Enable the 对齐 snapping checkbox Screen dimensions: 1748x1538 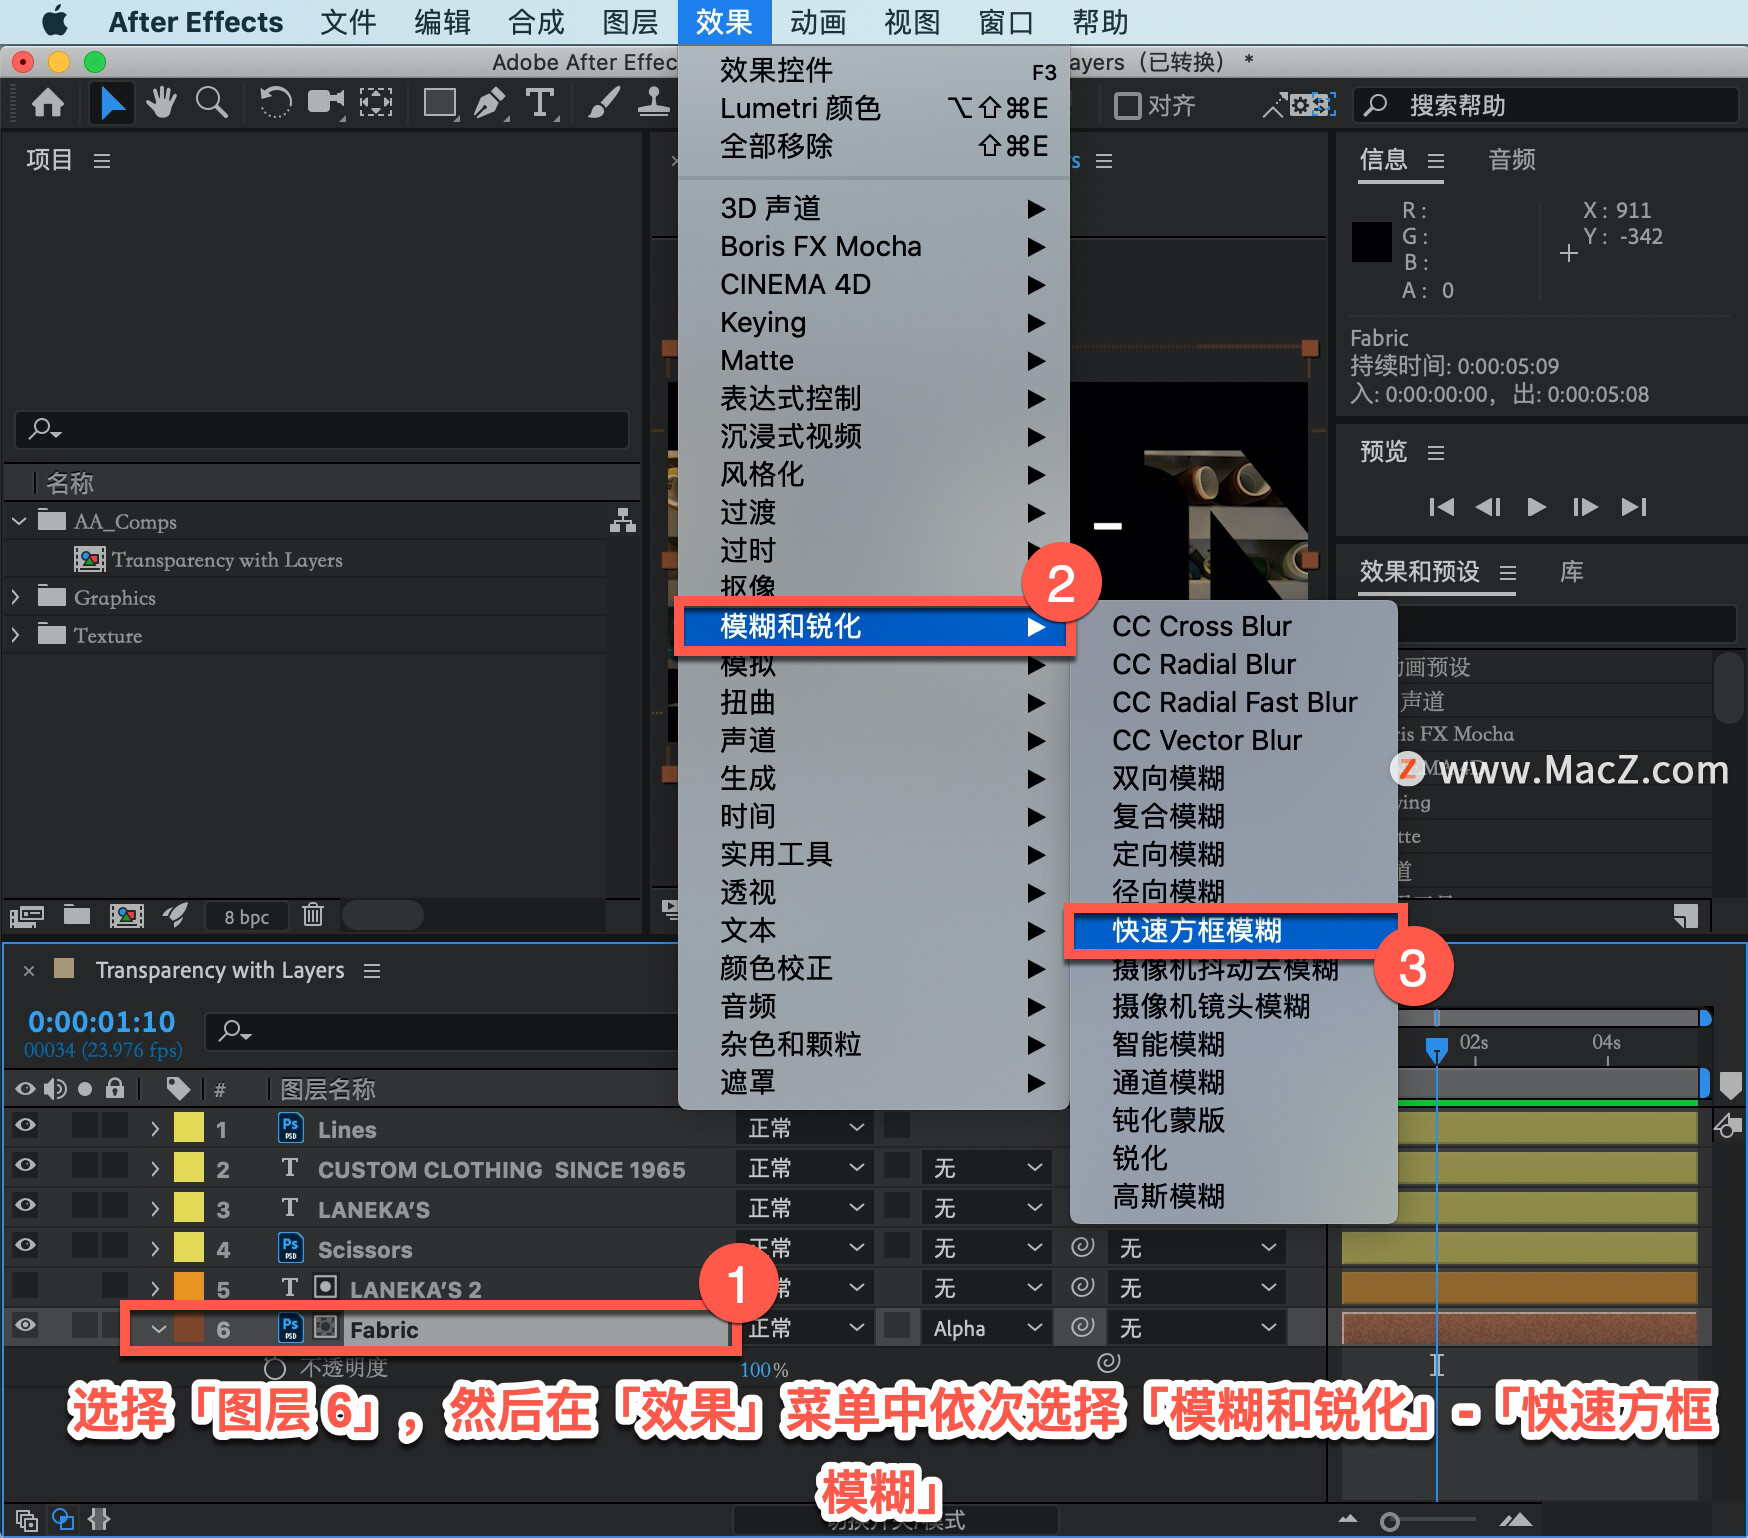pyautogui.click(x=1127, y=105)
